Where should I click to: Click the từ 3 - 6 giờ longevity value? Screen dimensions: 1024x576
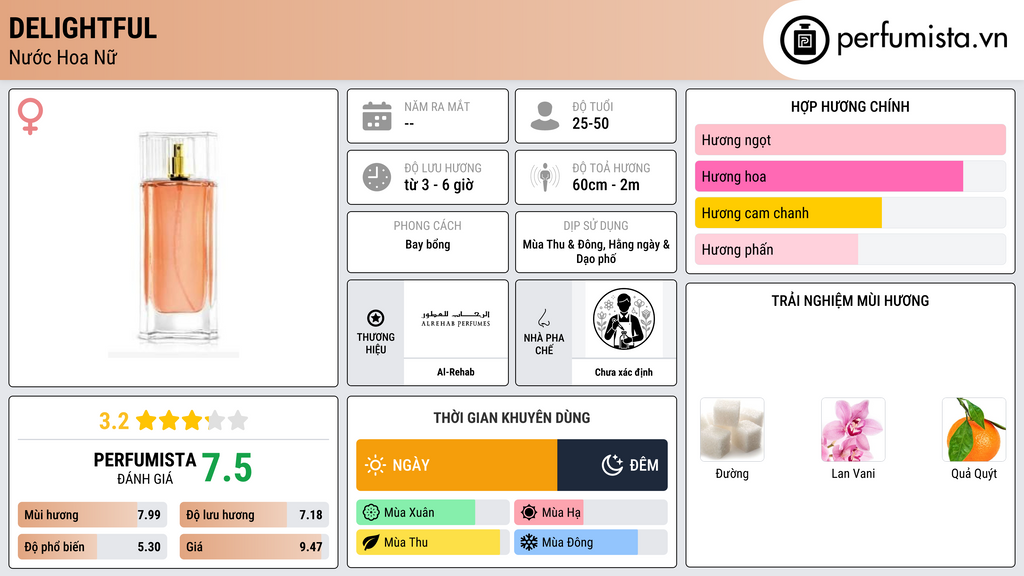tap(438, 185)
